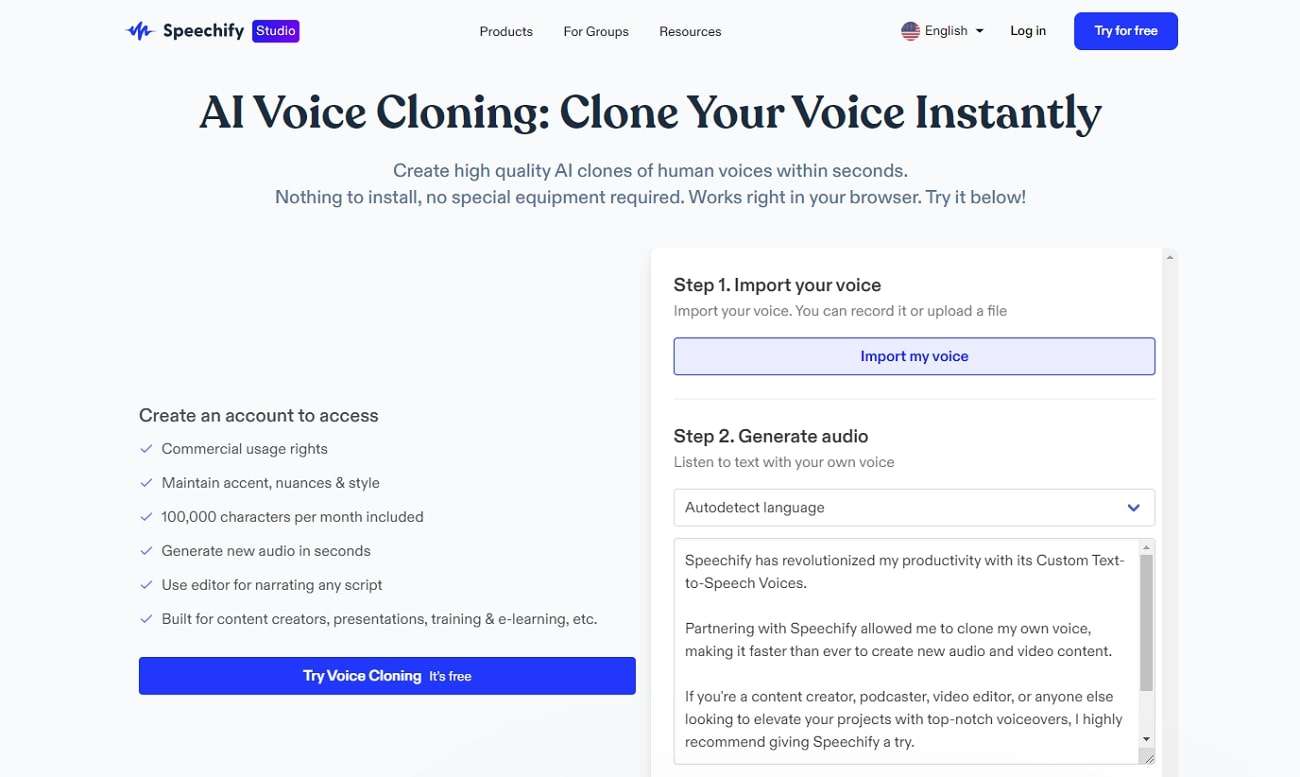Click inside the sample script text area
The width and height of the screenshot is (1300, 777).
coord(905,650)
